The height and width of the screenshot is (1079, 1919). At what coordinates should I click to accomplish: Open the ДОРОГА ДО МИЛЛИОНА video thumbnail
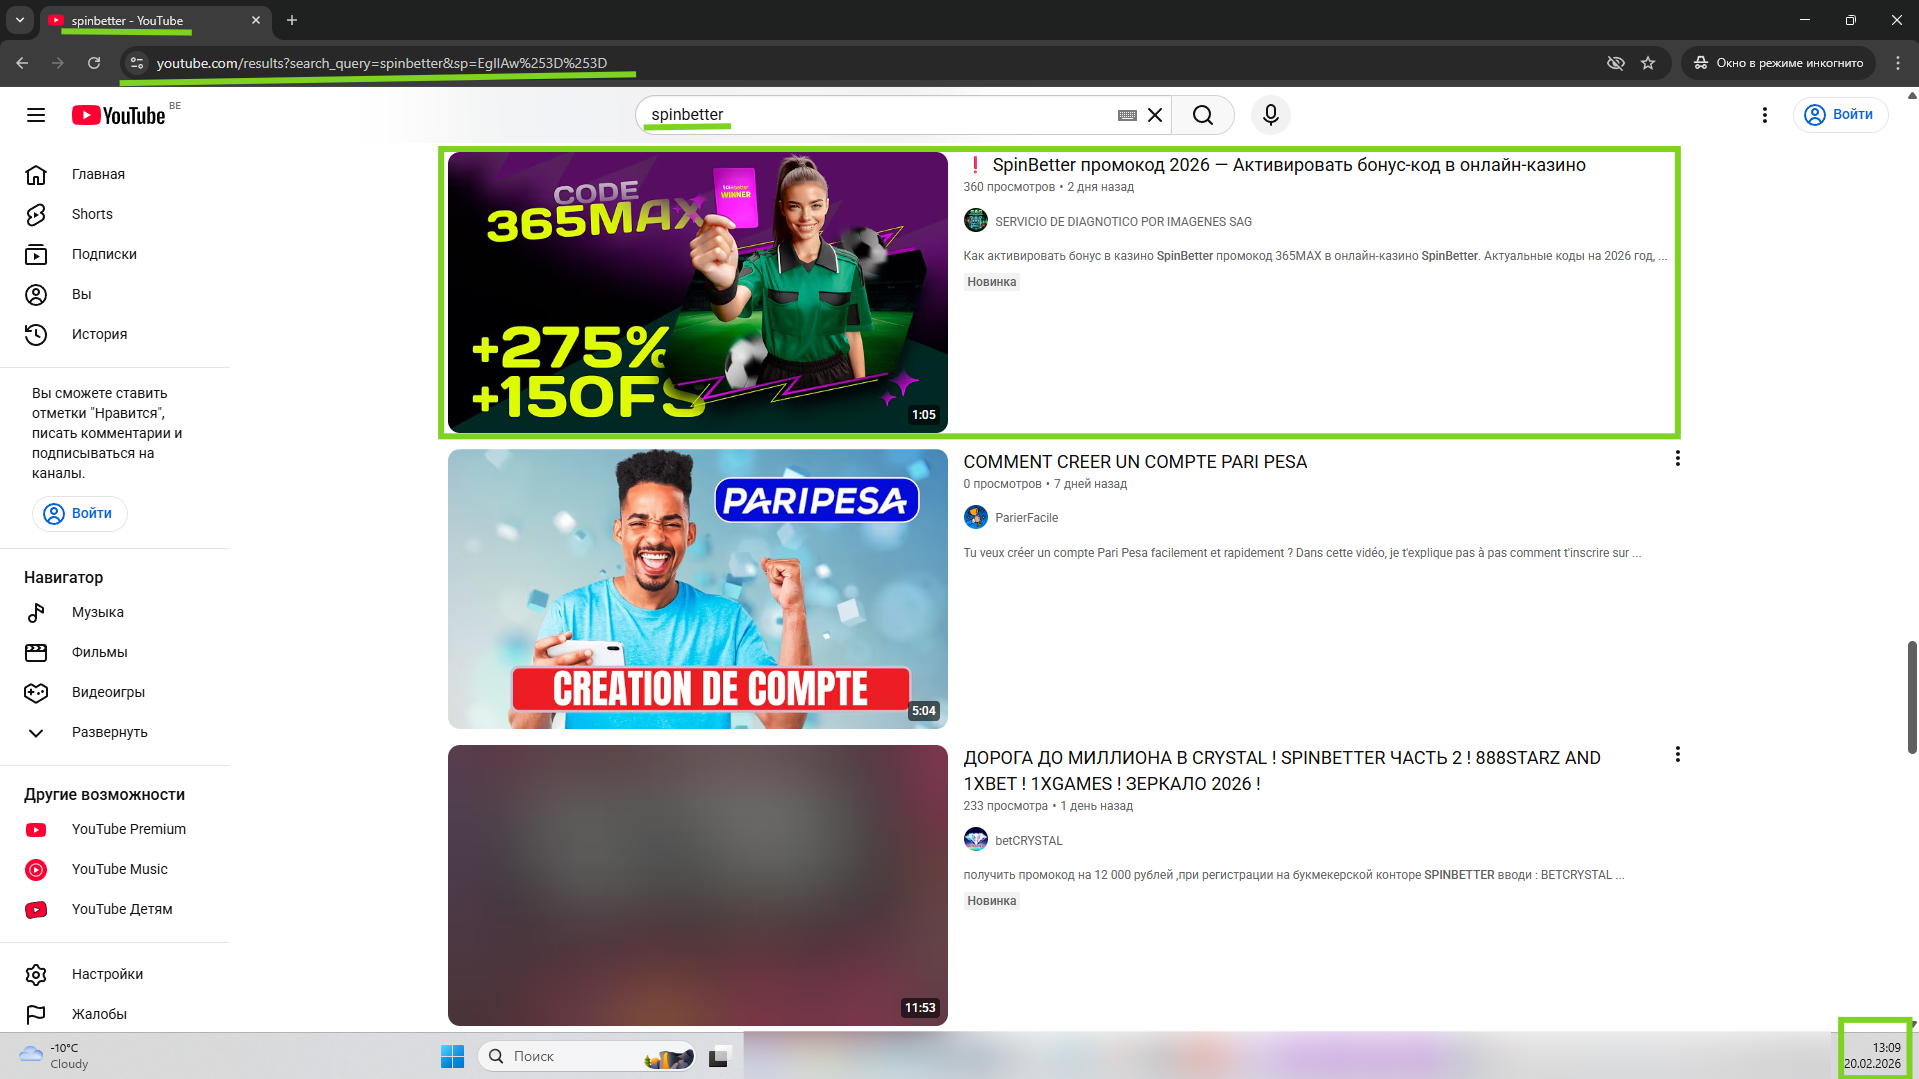697,885
